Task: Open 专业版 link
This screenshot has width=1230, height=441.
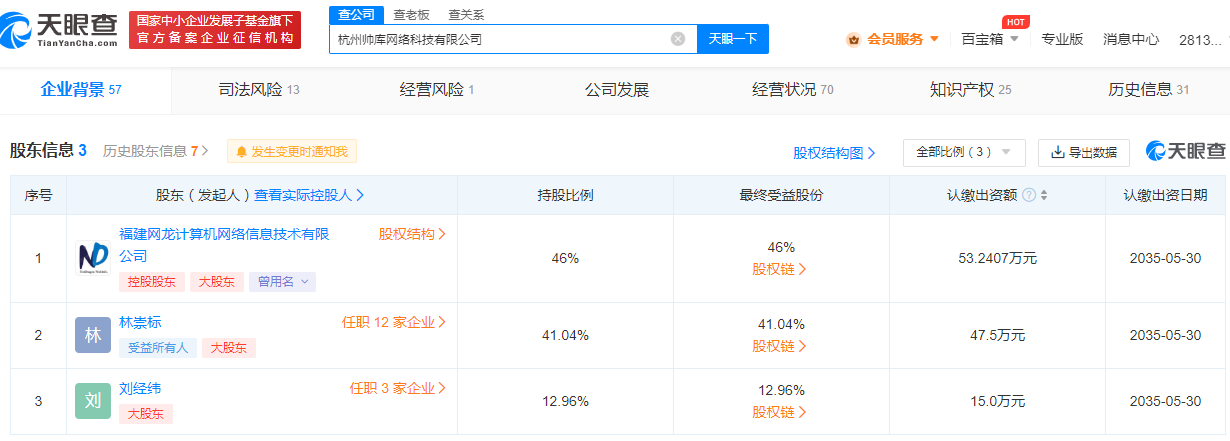Action: [x=1062, y=39]
